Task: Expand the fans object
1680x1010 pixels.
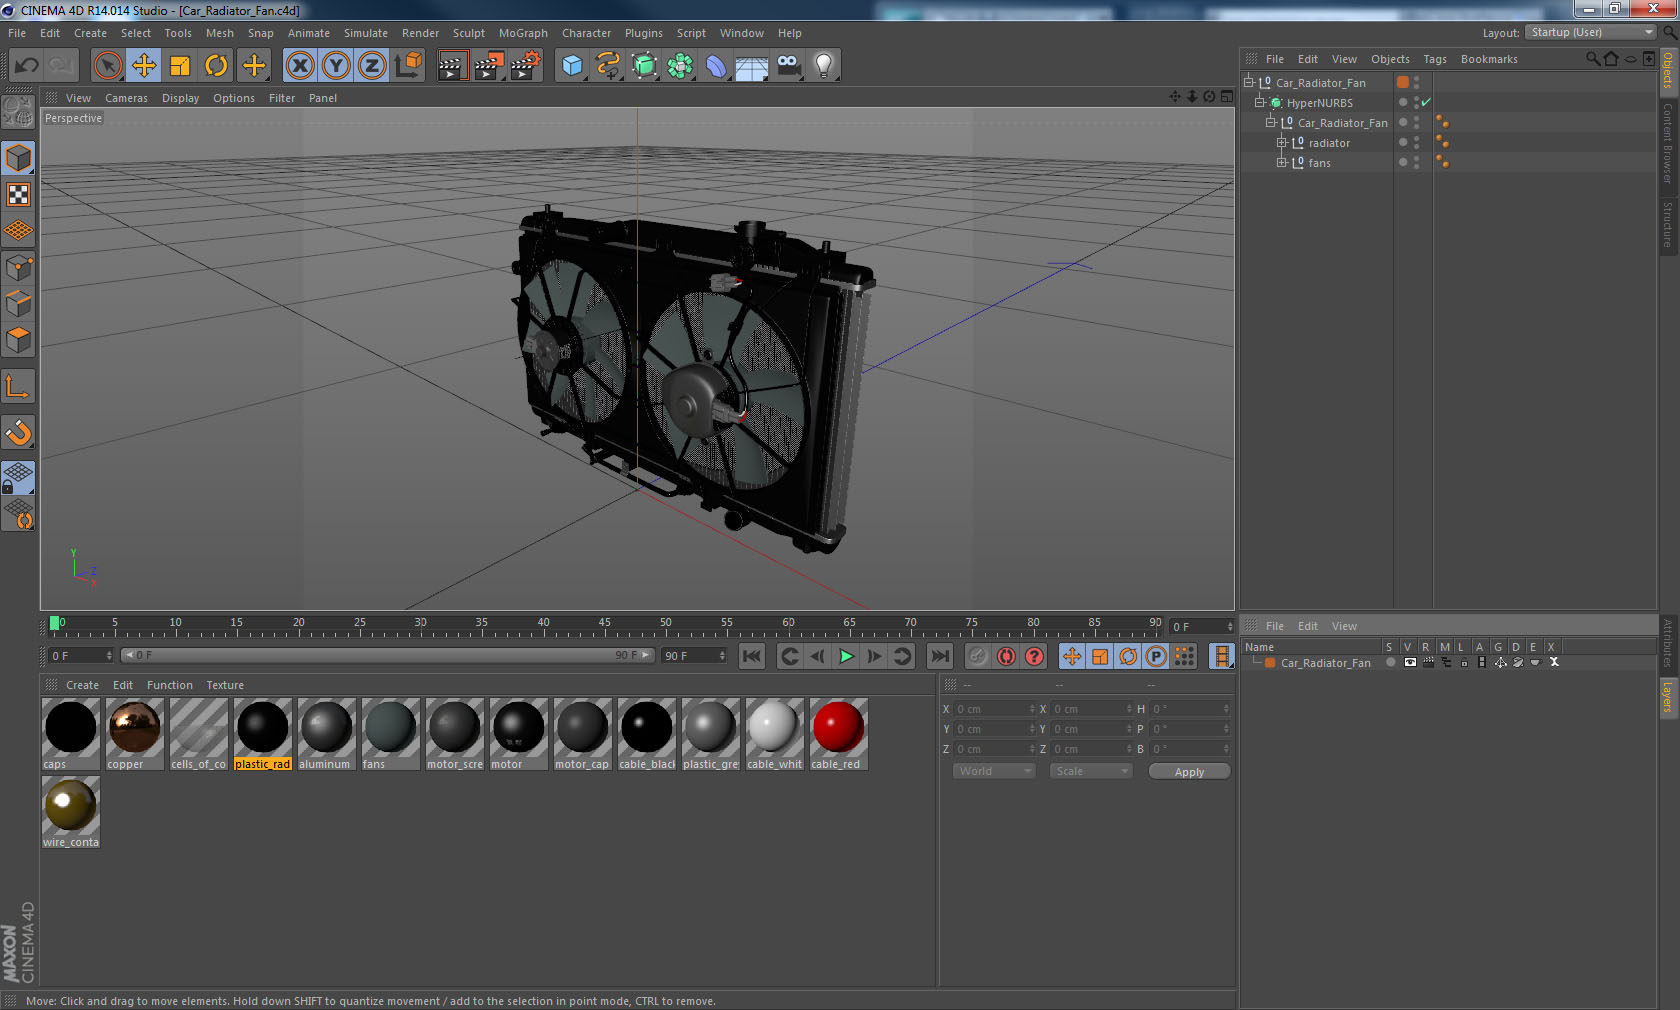Action: (x=1282, y=162)
